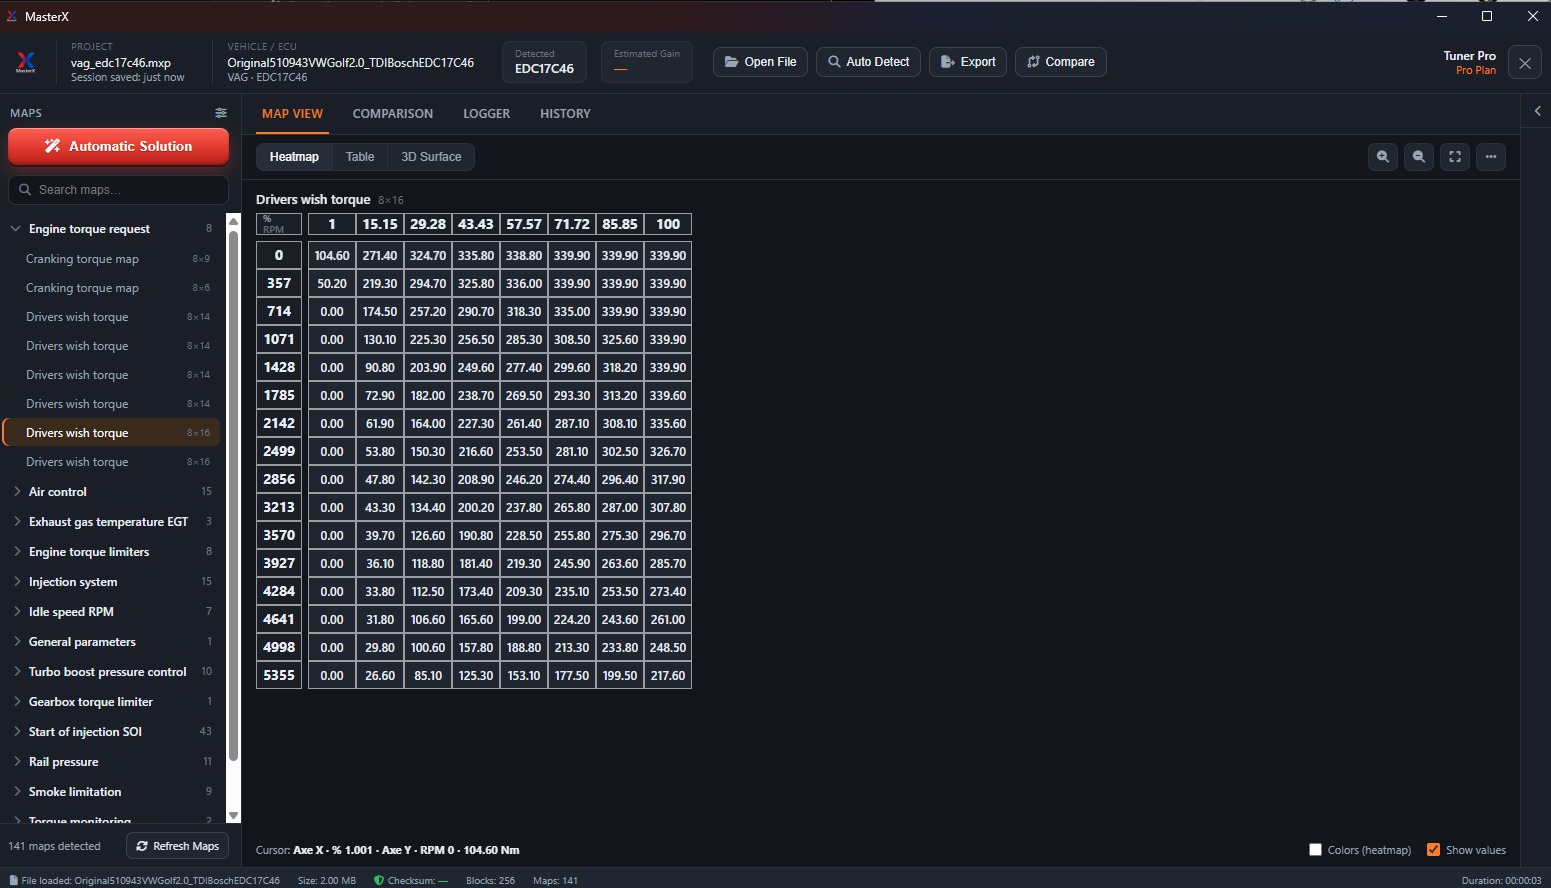Viewport: 1551px width, 888px height.
Task: Click the Detected EDC17C46 badge
Action: pyautogui.click(x=545, y=62)
